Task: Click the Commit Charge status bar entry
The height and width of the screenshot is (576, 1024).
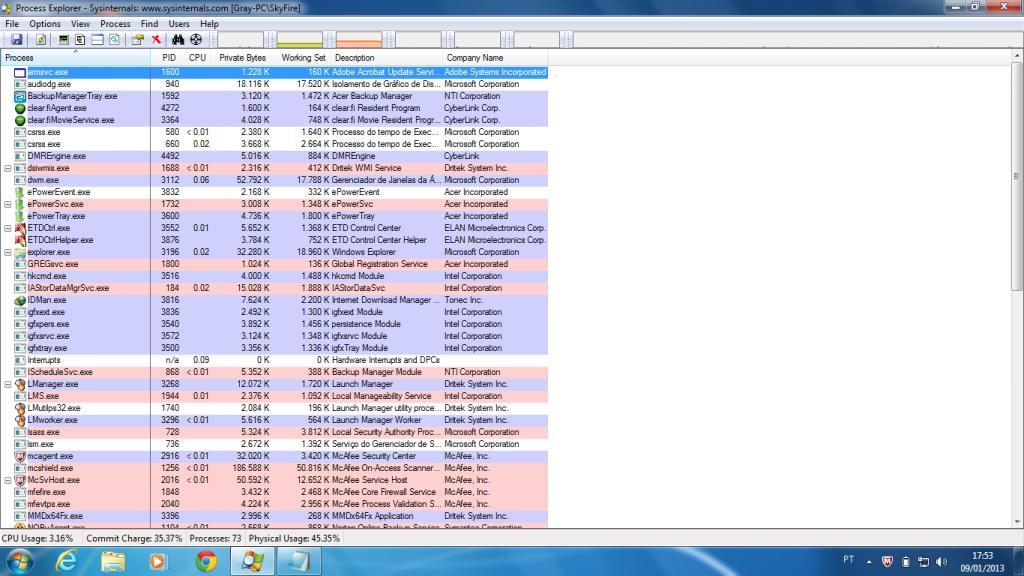Action: point(135,539)
